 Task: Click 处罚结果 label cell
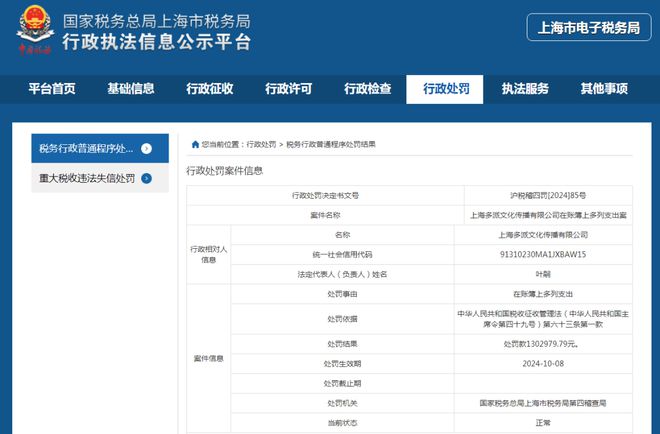coord(342,344)
